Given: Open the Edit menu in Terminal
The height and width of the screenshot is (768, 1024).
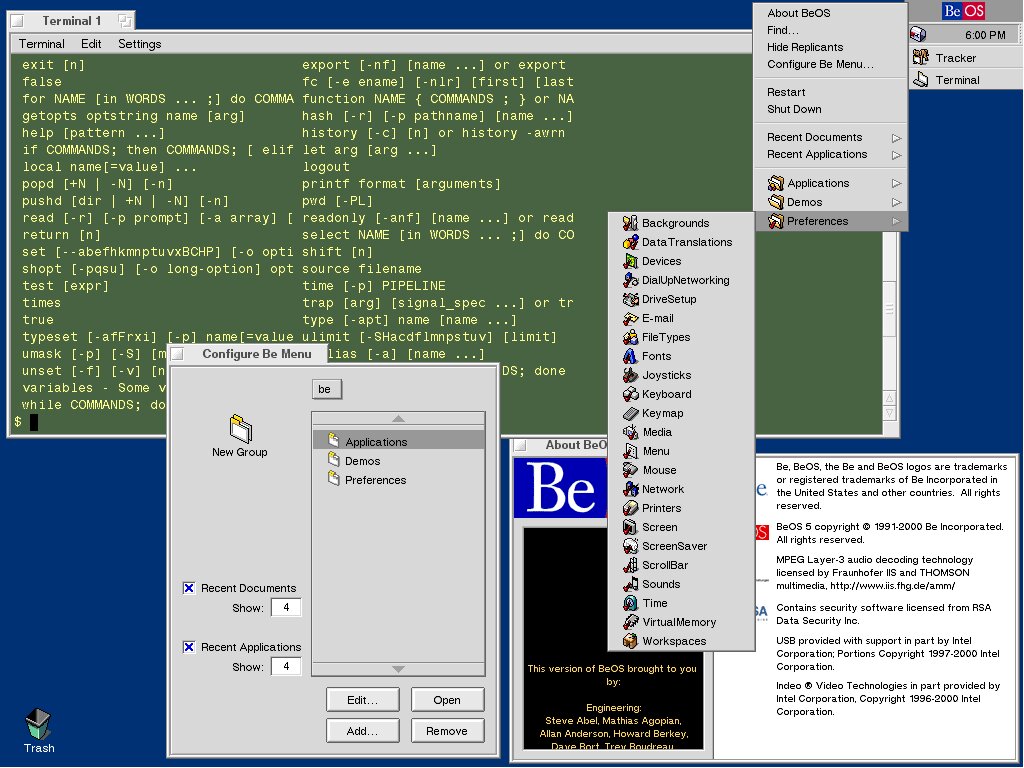Looking at the screenshot, I should coord(91,44).
